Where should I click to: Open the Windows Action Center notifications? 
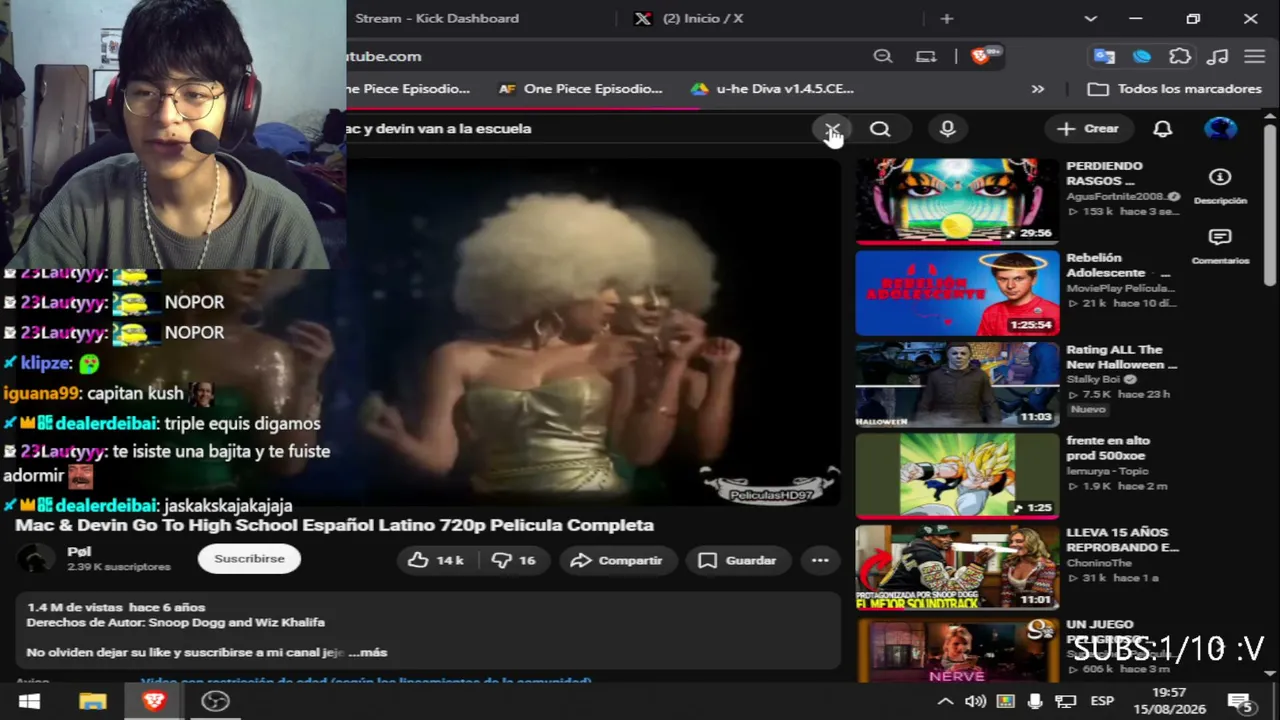[x=1241, y=702]
